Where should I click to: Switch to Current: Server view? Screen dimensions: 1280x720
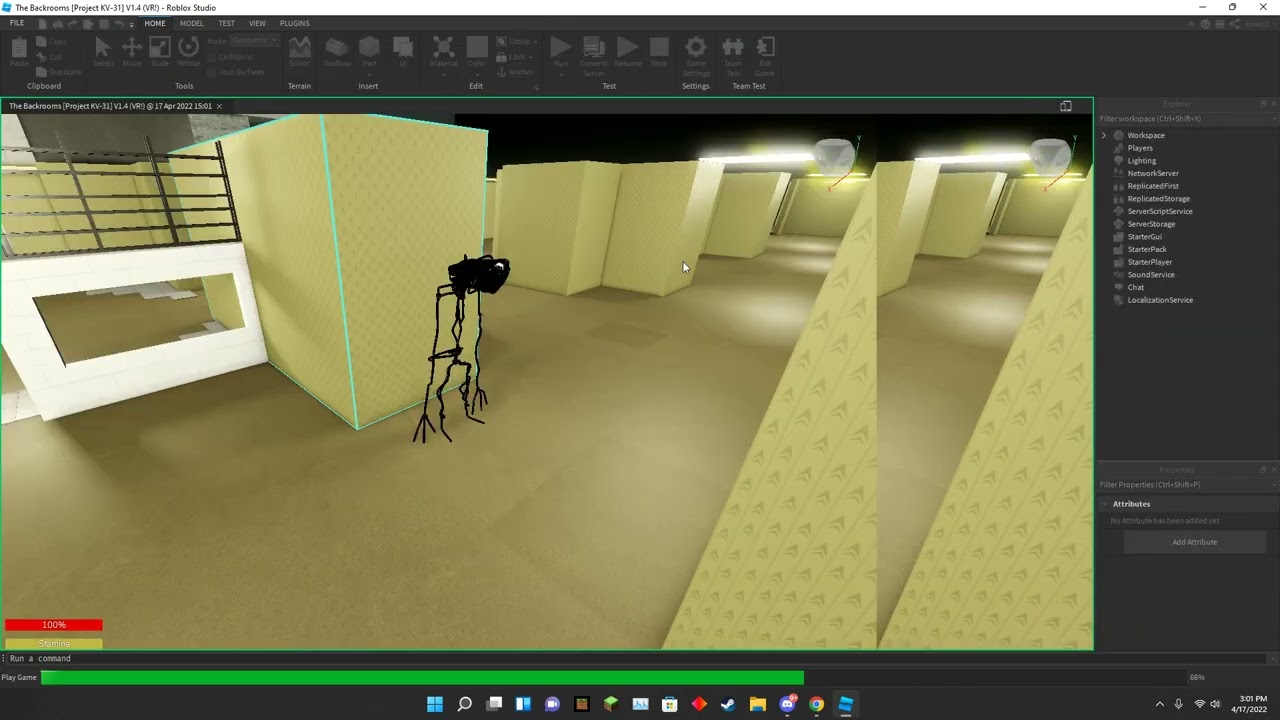[x=594, y=56]
